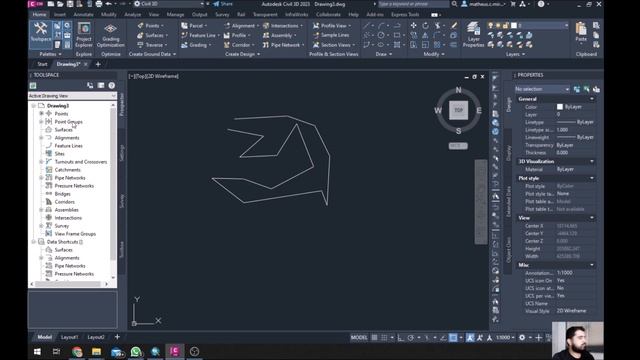Toggle layer lock icon in Layers panel
The width and height of the screenshot is (640, 360).
click(505, 25)
